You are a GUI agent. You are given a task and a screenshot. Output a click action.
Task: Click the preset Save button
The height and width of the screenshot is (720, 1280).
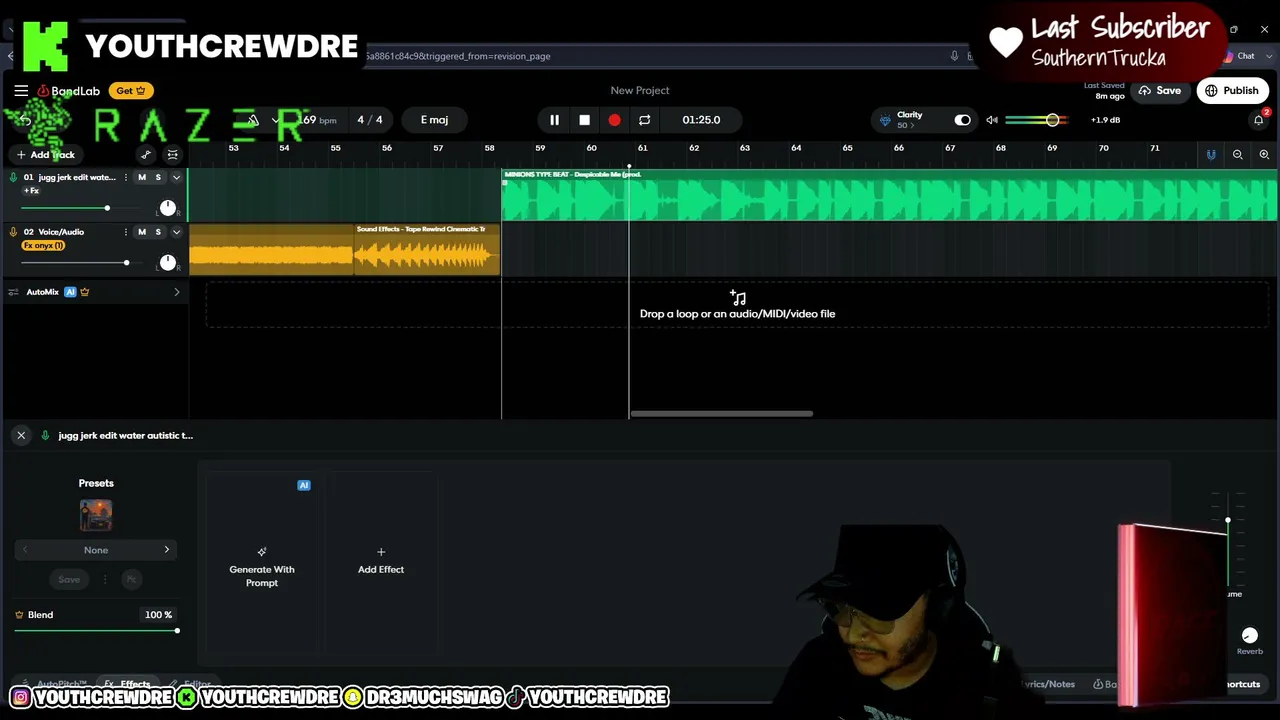click(x=69, y=580)
